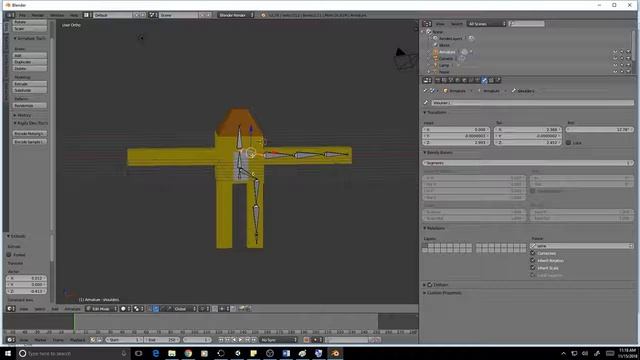Open the Blender Render engine dropdown
Image resolution: width=640 pixels, height=360 pixels.
pyautogui.click(x=236, y=15)
